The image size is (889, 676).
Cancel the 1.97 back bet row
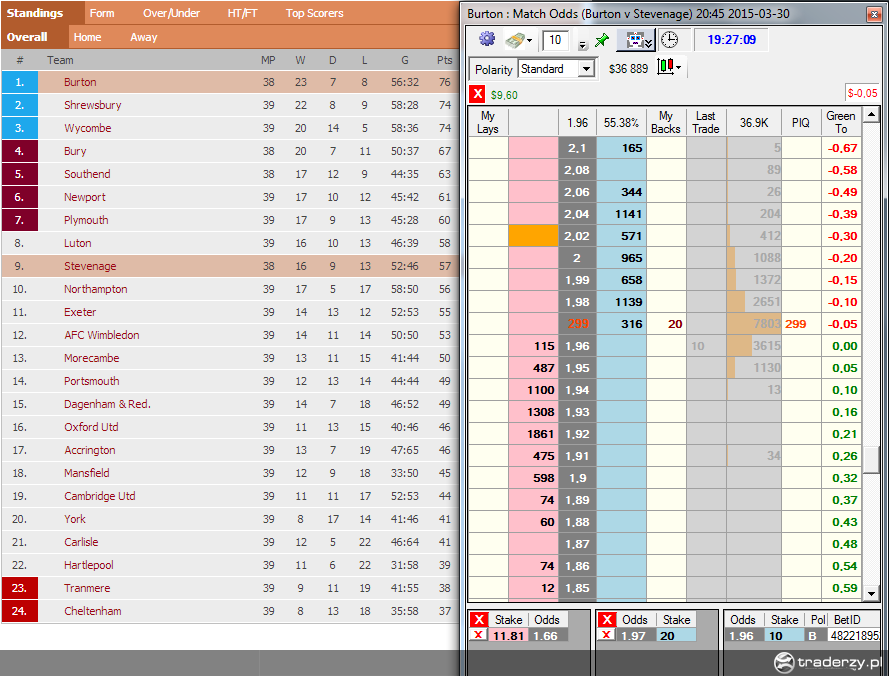[x=607, y=635]
